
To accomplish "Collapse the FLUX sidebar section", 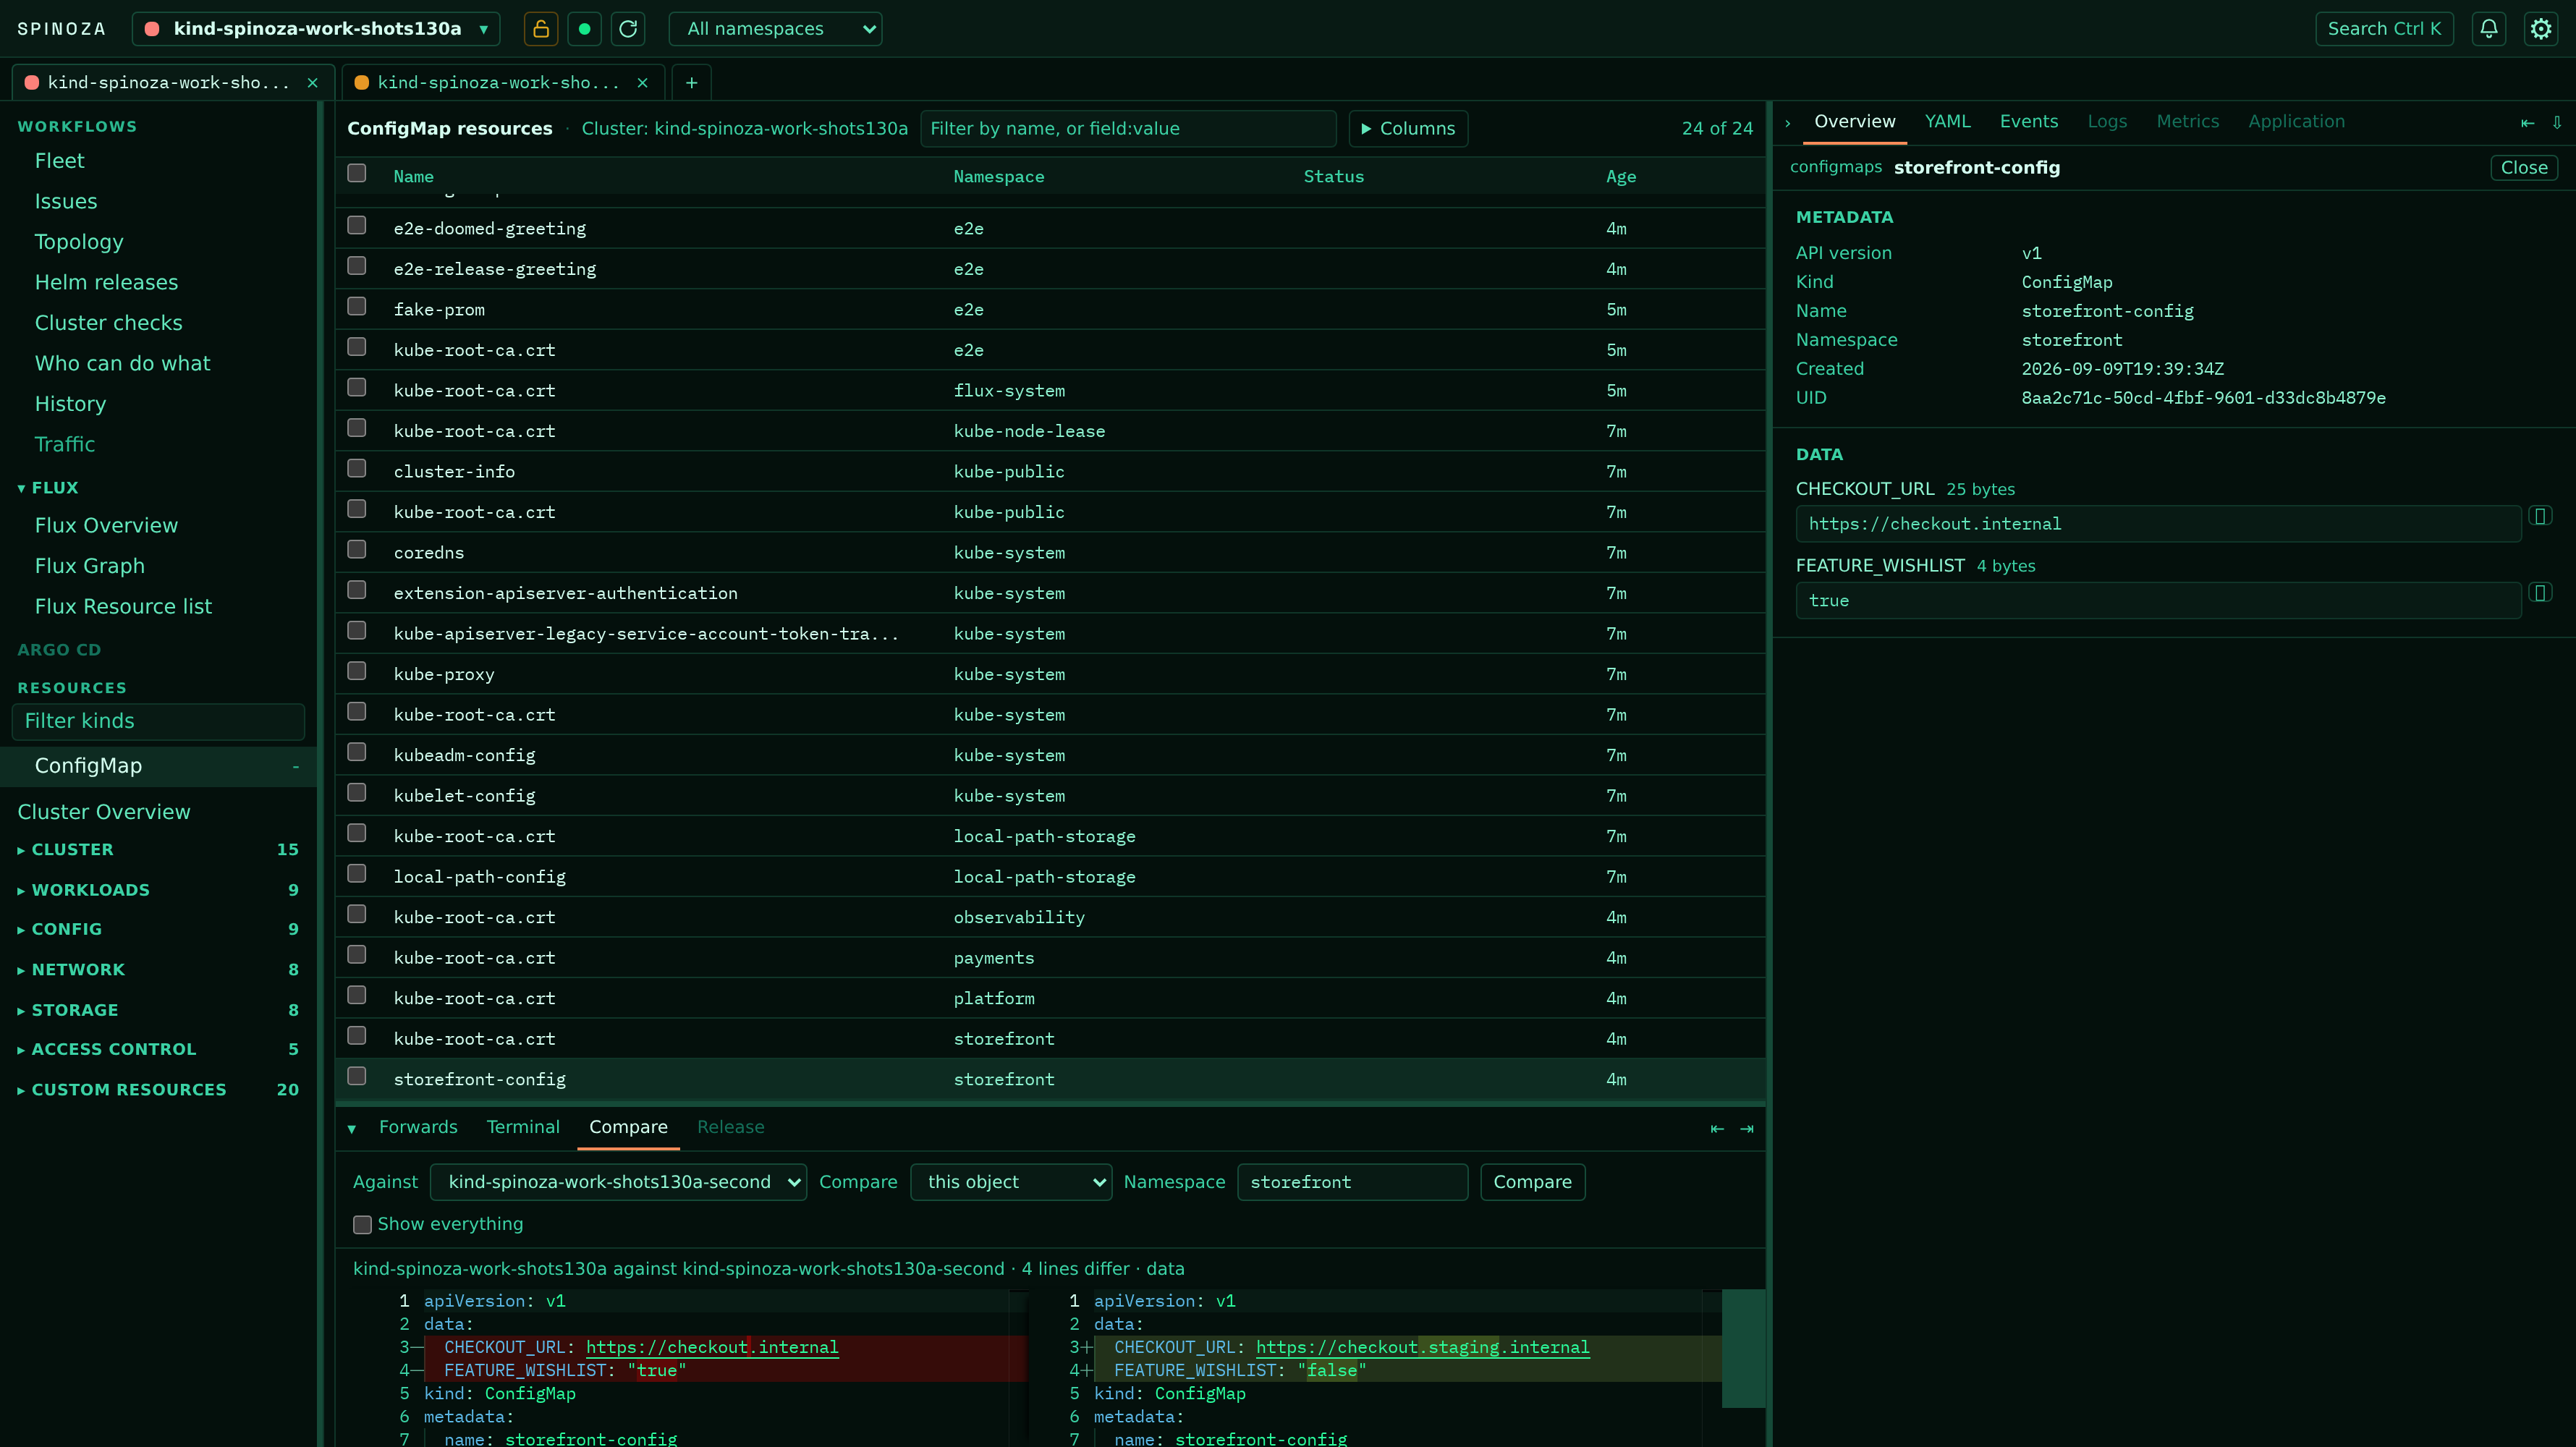I will [48, 488].
